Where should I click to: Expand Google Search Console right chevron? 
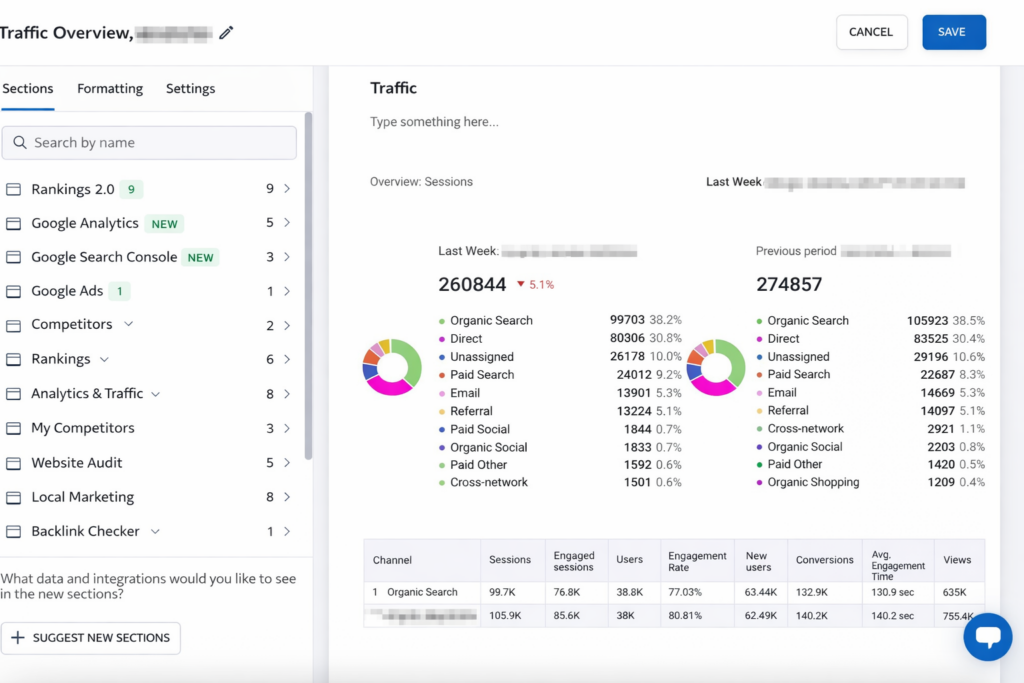[287, 257]
